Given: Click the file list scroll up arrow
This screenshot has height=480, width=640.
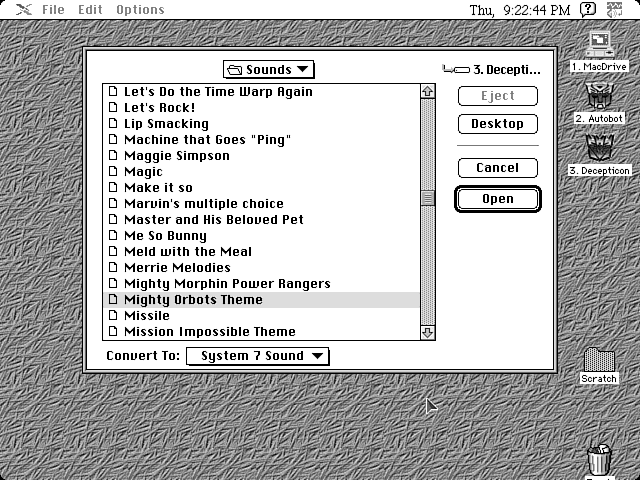Looking at the screenshot, I should 427,91.
